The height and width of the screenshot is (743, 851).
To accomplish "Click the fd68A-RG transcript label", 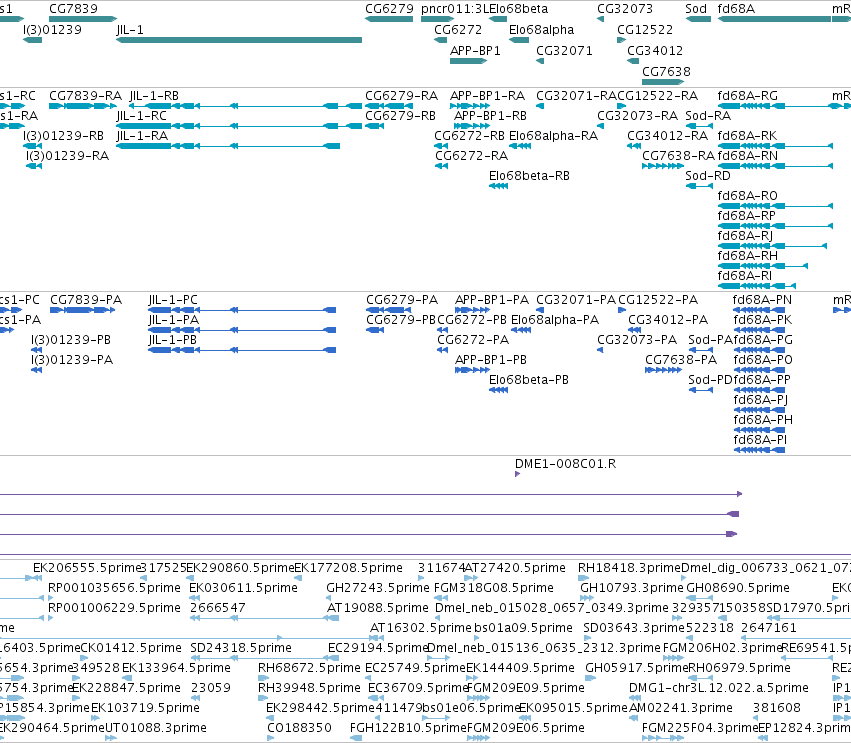I will [747, 96].
